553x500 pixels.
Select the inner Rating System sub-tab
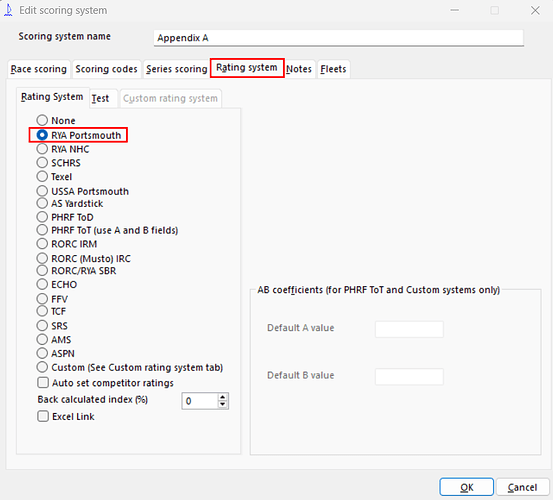52,97
